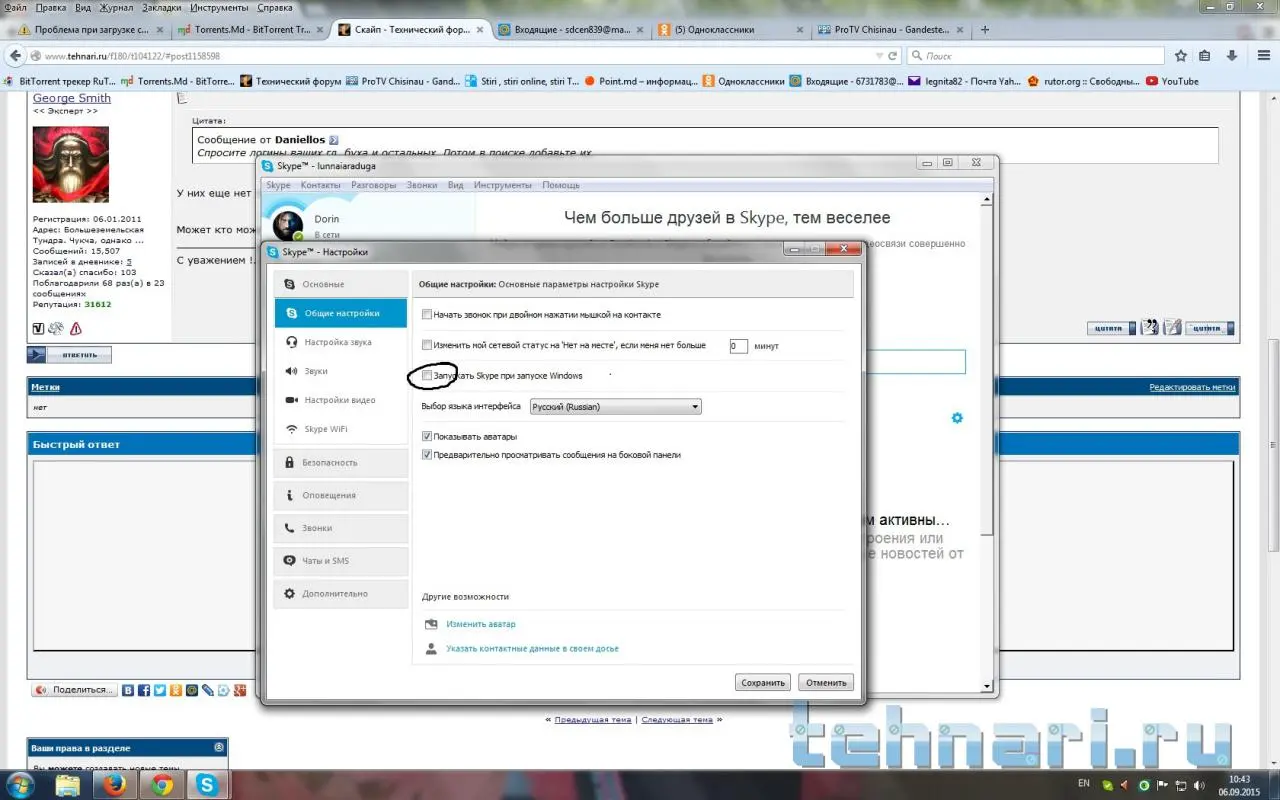
Task: Open 'Настройка звука' audio settings
Action: [x=340, y=342]
